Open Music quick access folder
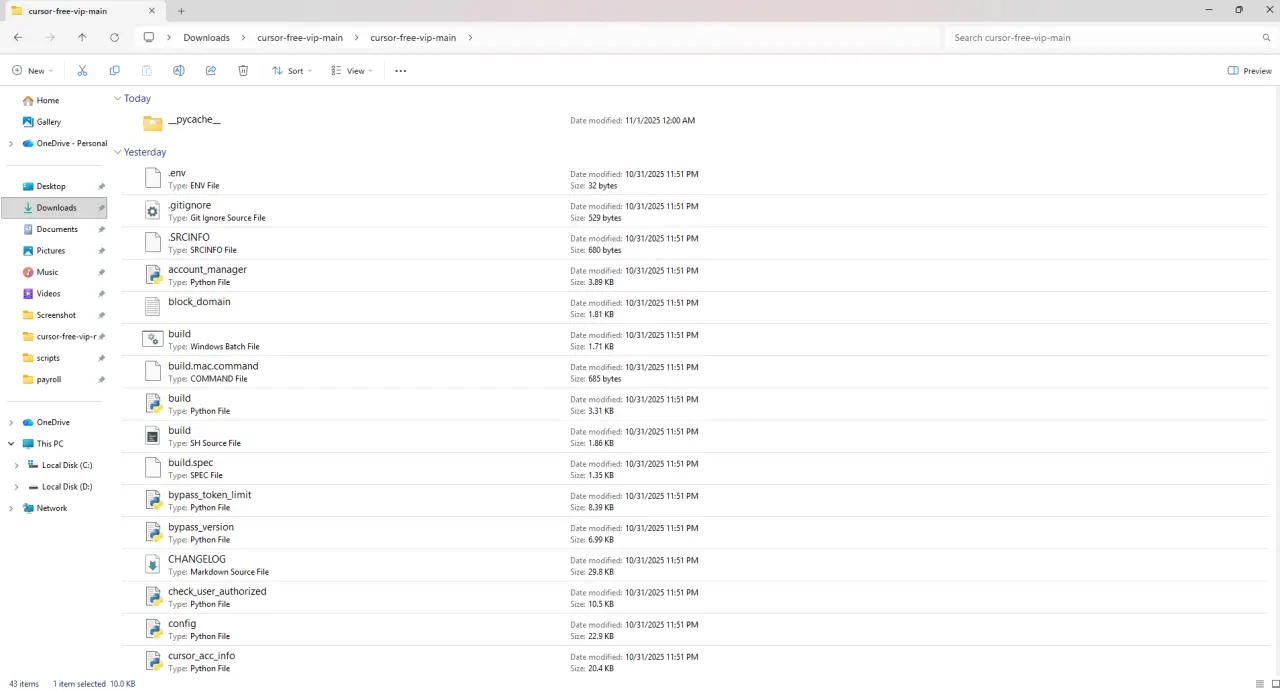Viewport: 1280px width, 692px height. (x=47, y=272)
